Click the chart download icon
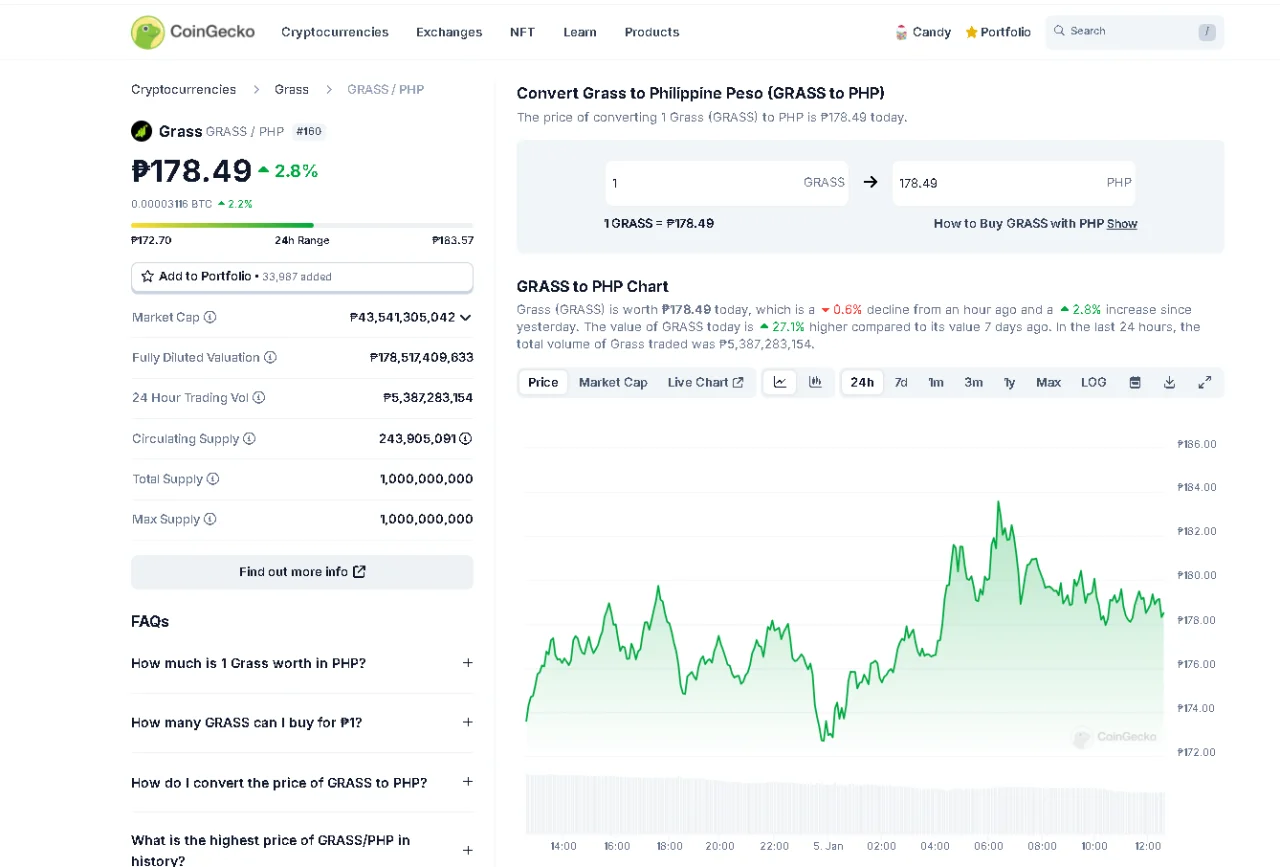The width and height of the screenshot is (1280, 867). click(x=1169, y=382)
